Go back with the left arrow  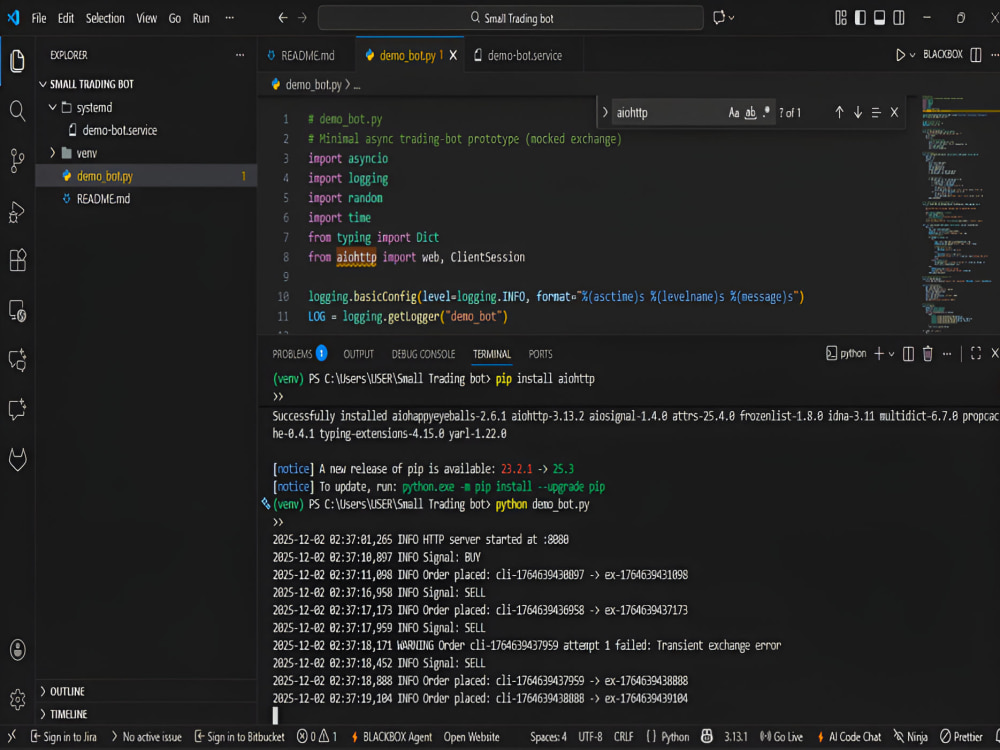click(x=283, y=18)
